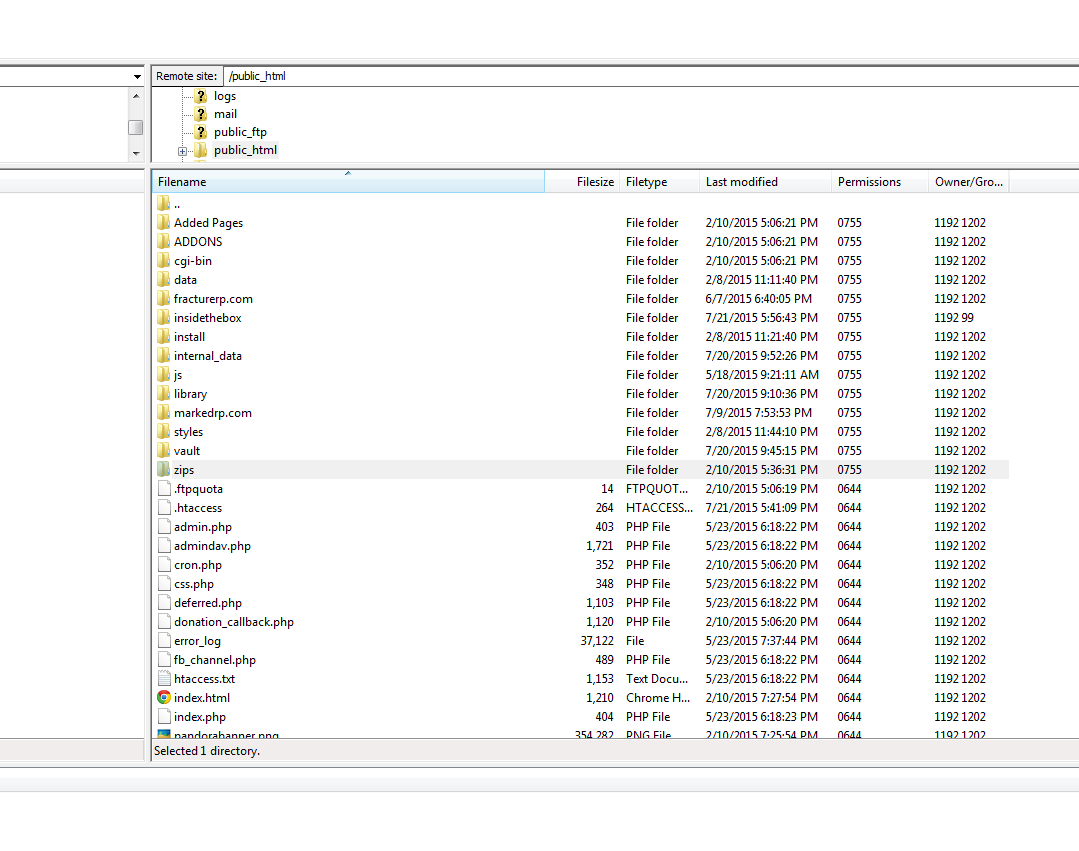Click the Permissions column header
Viewport: 1079px width, 851px height.
(878, 182)
